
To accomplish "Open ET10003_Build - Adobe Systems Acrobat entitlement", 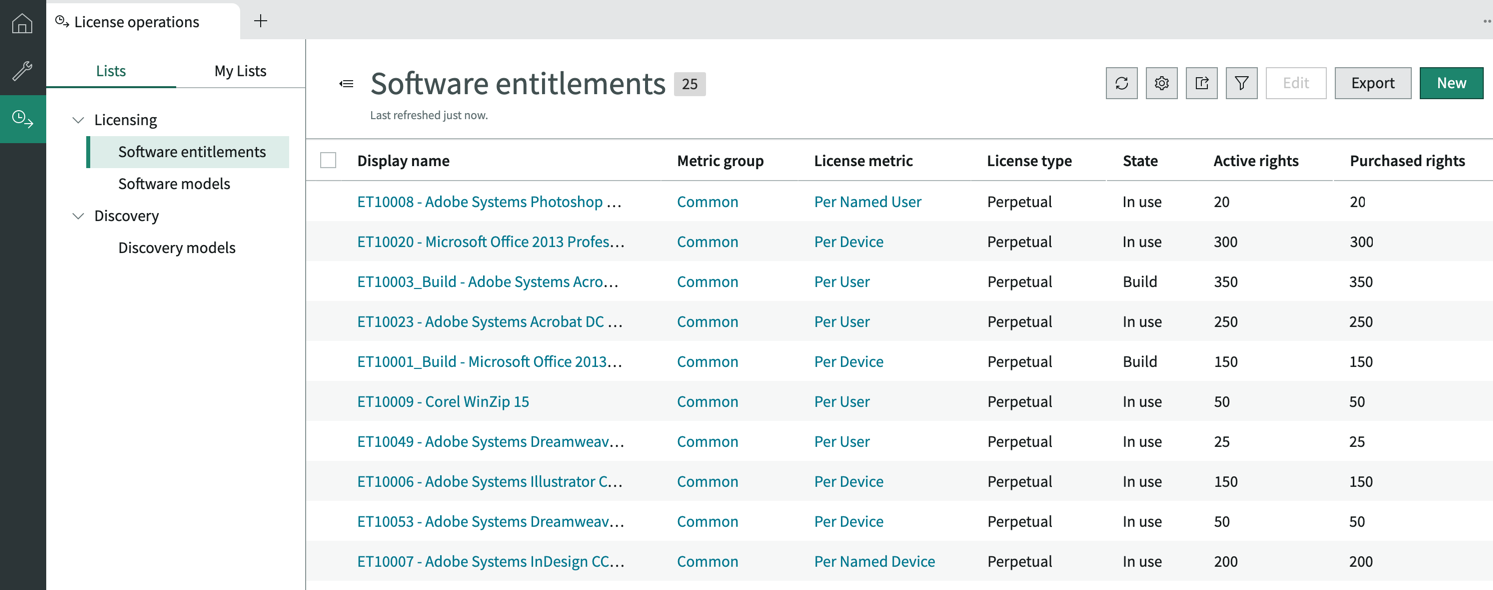I will (488, 282).
